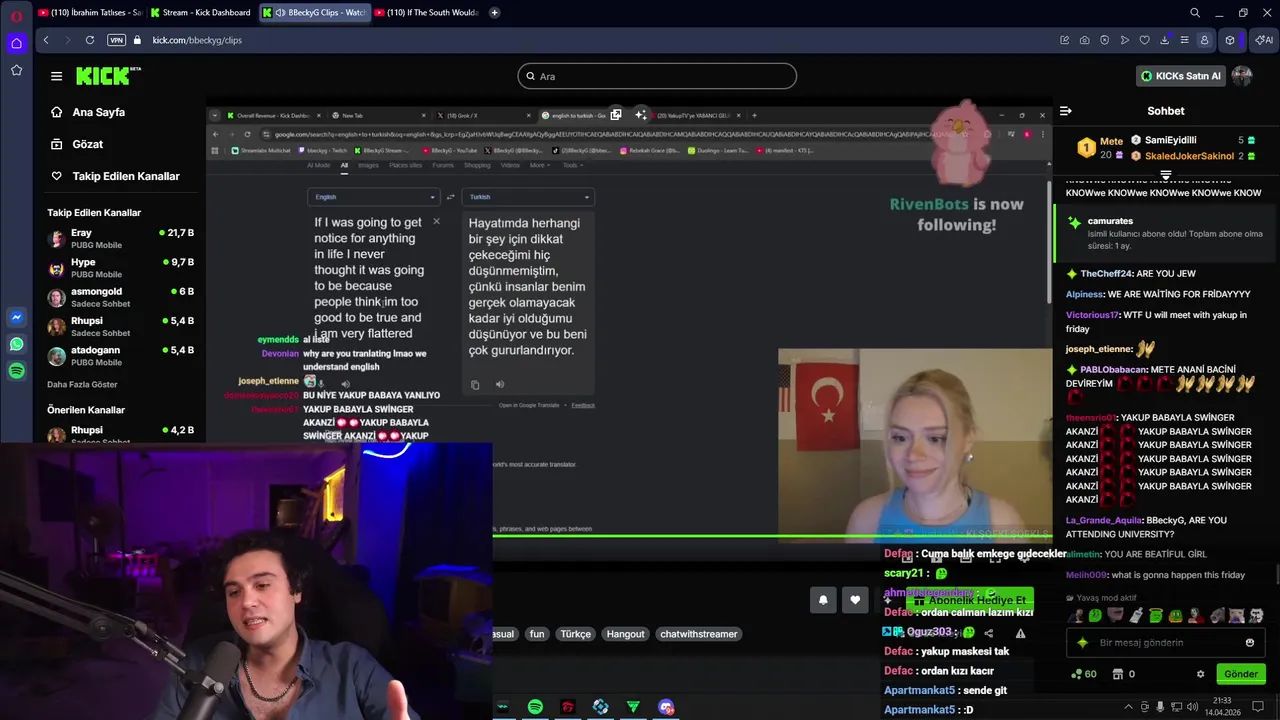
Task: Open Turkish language dropdown in embedded translator
Action: click(x=528, y=197)
